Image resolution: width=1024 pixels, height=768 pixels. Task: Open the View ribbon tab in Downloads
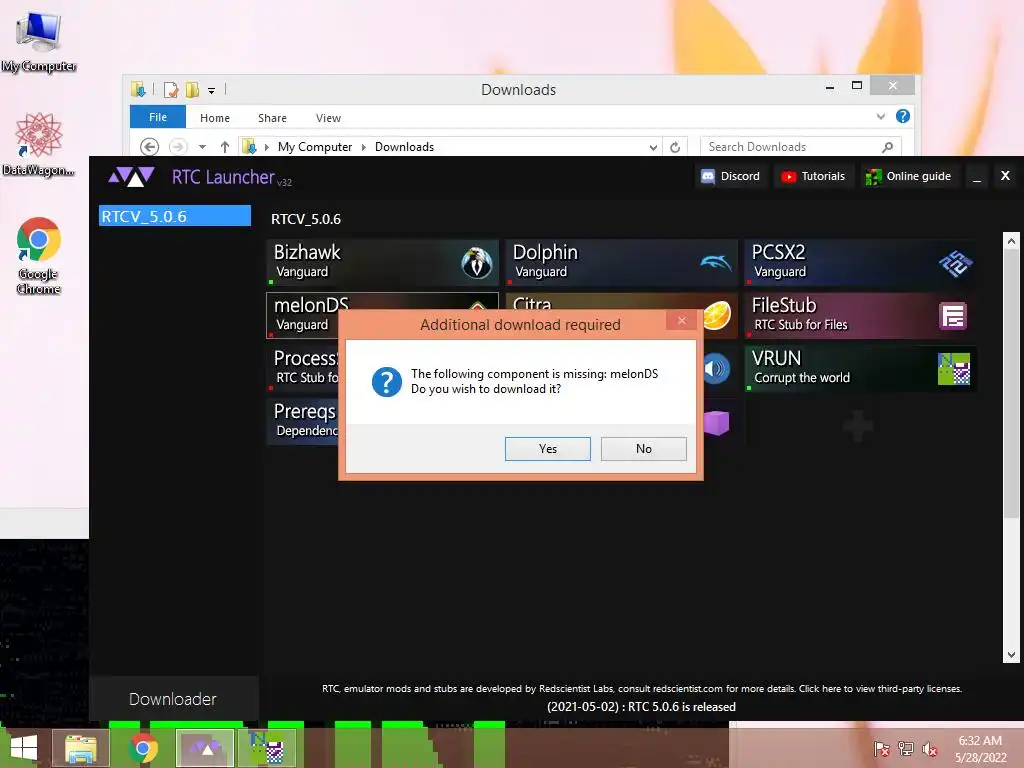tap(328, 118)
